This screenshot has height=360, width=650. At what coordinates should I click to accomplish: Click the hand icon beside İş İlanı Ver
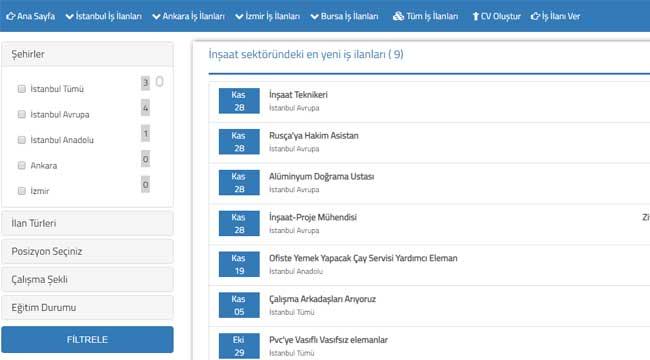coord(535,16)
